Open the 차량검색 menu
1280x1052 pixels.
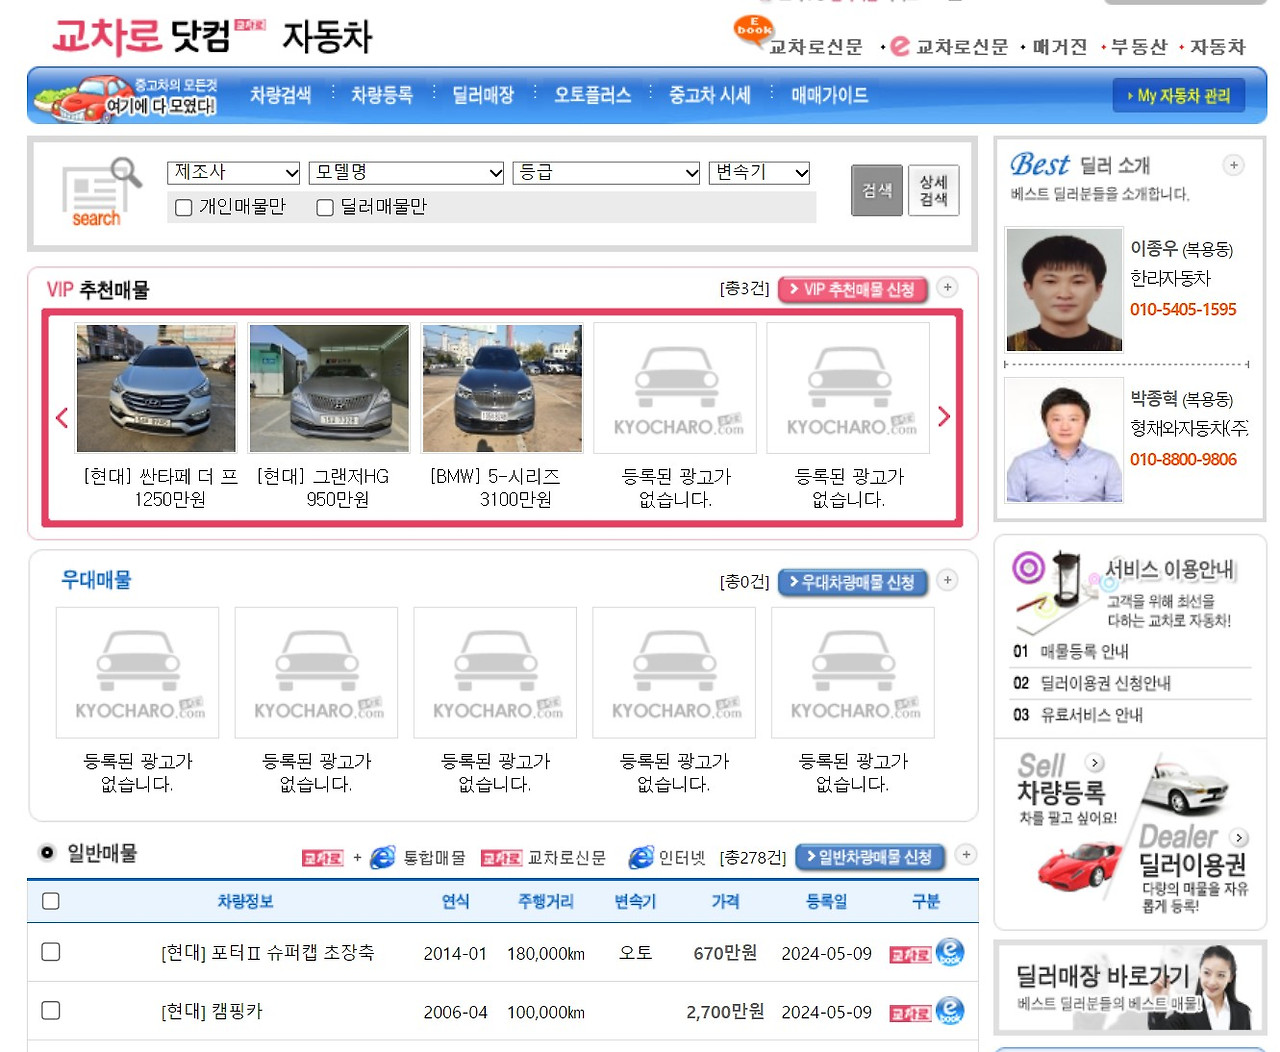[281, 95]
